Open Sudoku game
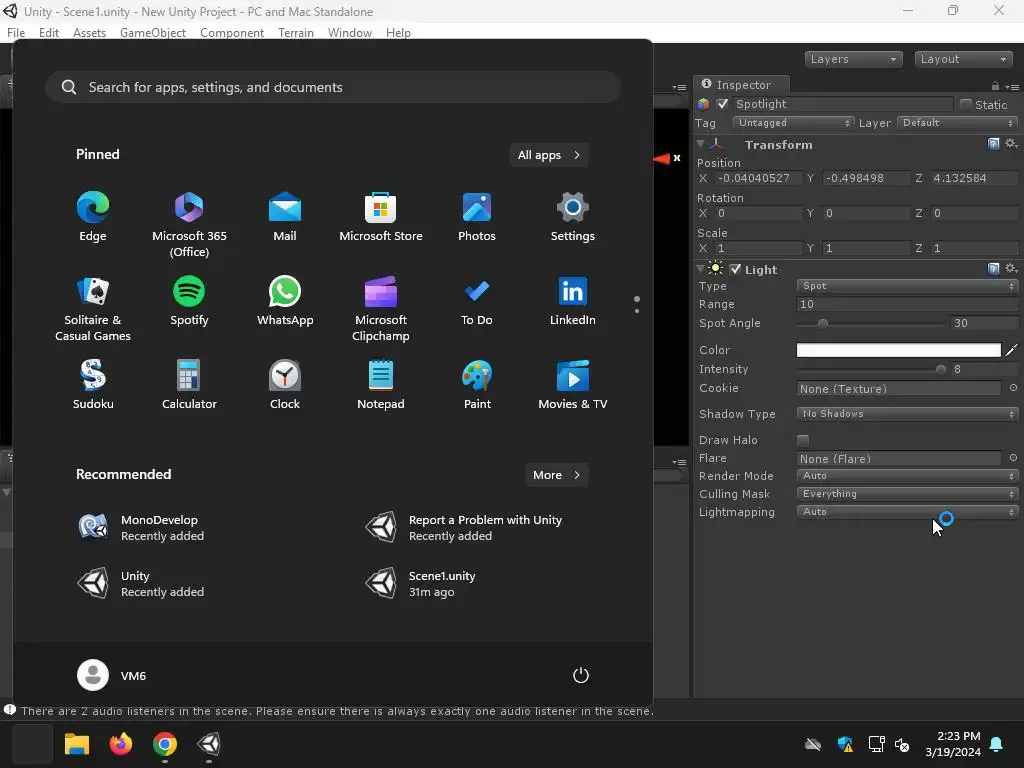Screen dimensions: 1024x768 93,385
